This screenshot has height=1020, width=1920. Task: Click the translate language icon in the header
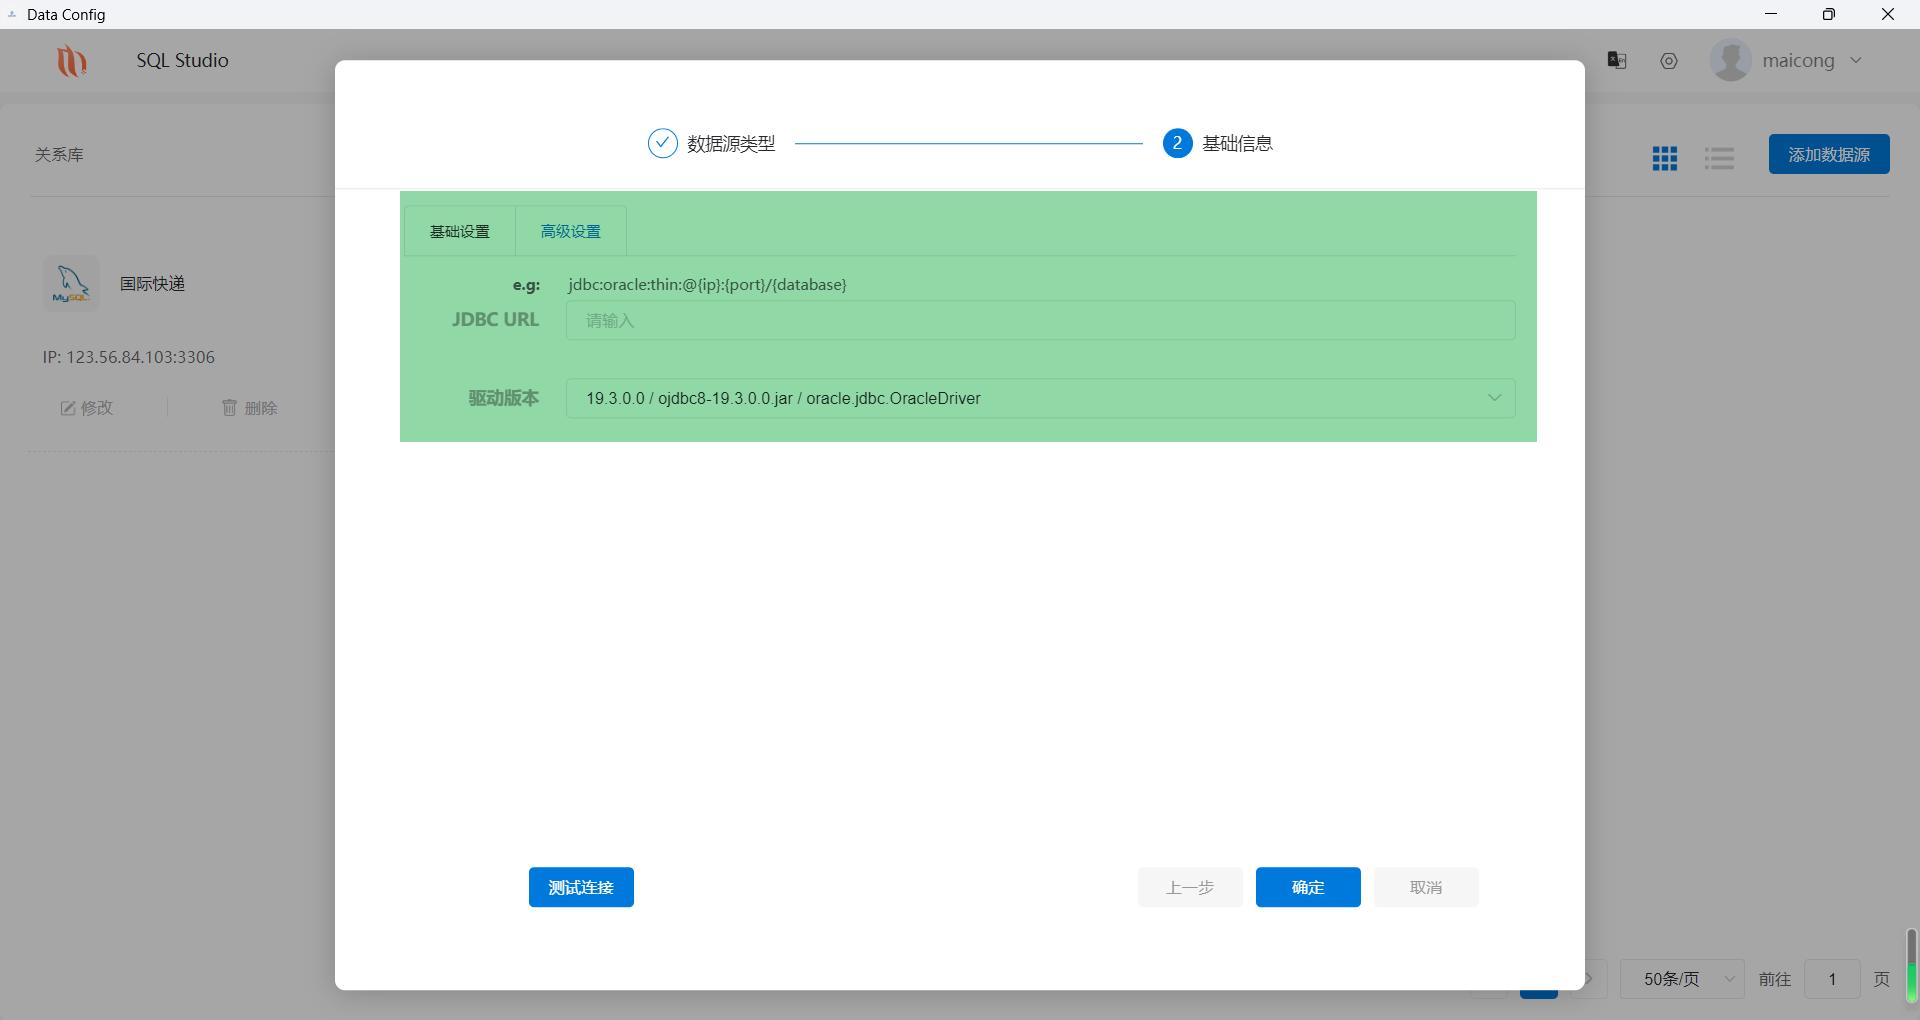click(x=1616, y=60)
